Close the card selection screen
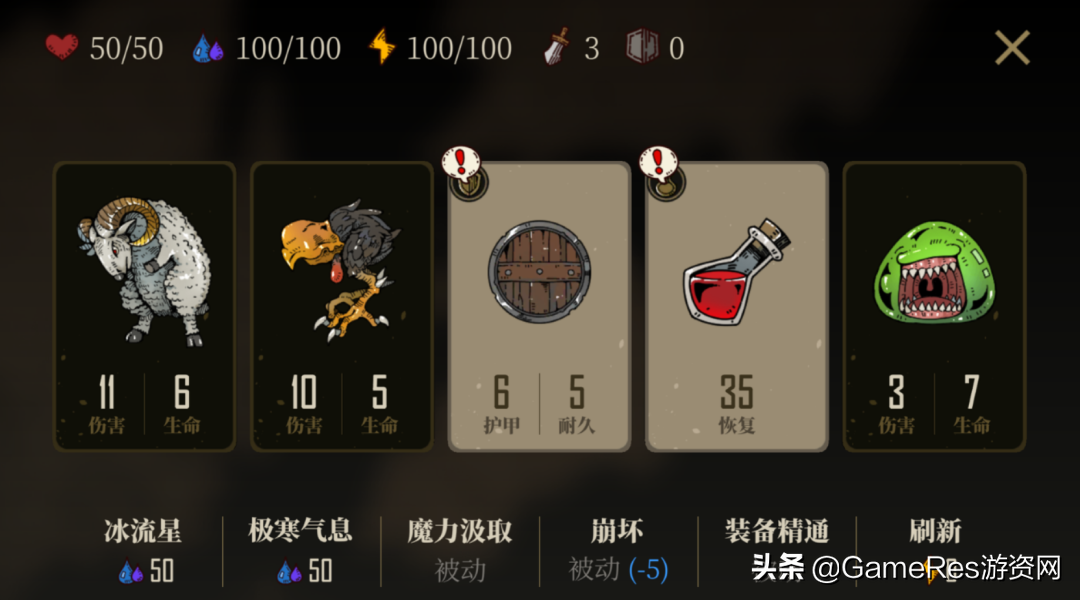1080x600 pixels. (1012, 48)
